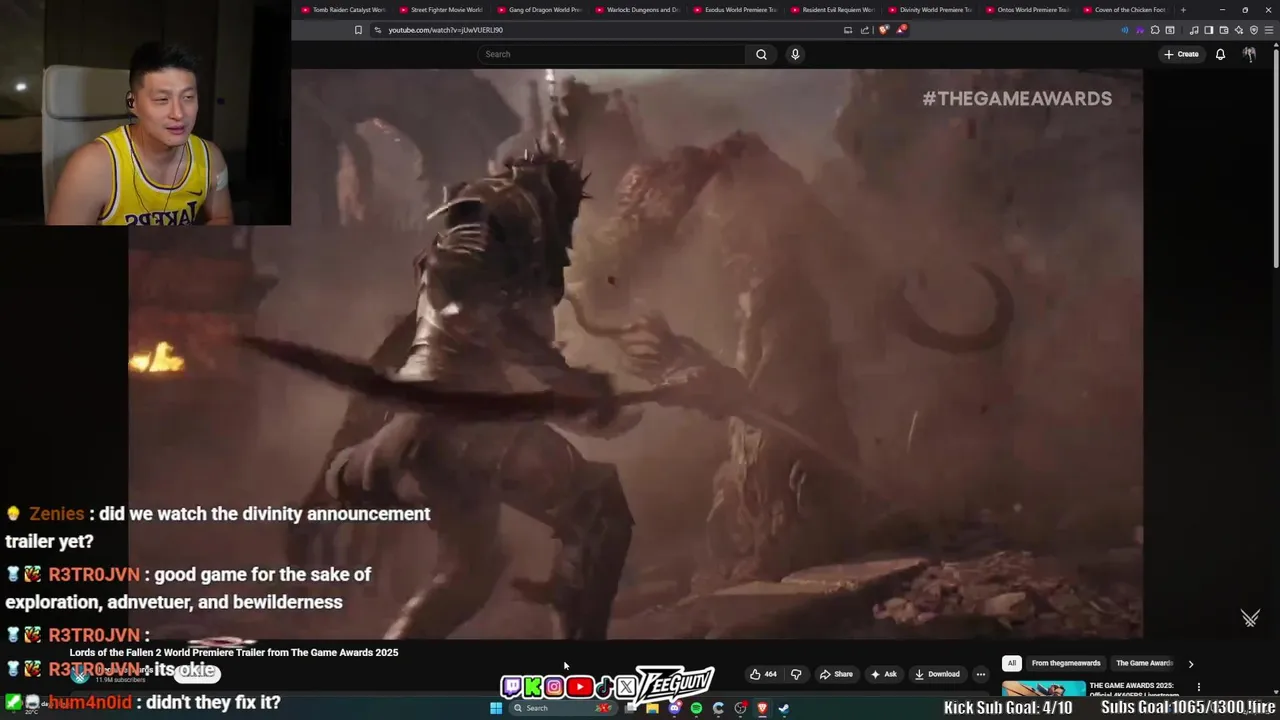Click the youtube.com address bar URL
Image resolution: width=1280 pixels, height=720 pixels.
pyautogui.click(x=445, y=30)
